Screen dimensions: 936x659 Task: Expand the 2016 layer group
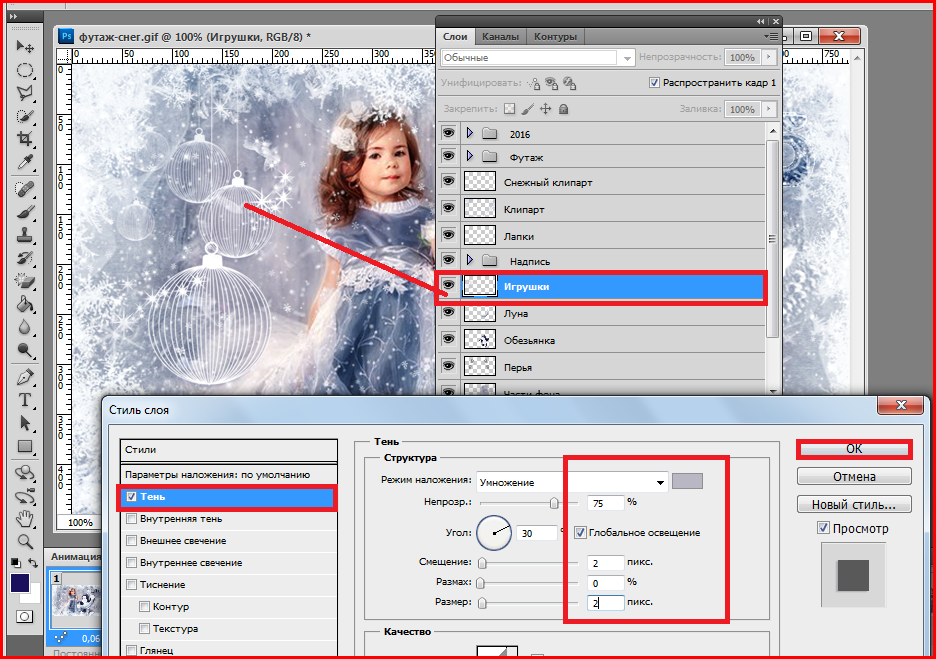pos(470,133)
